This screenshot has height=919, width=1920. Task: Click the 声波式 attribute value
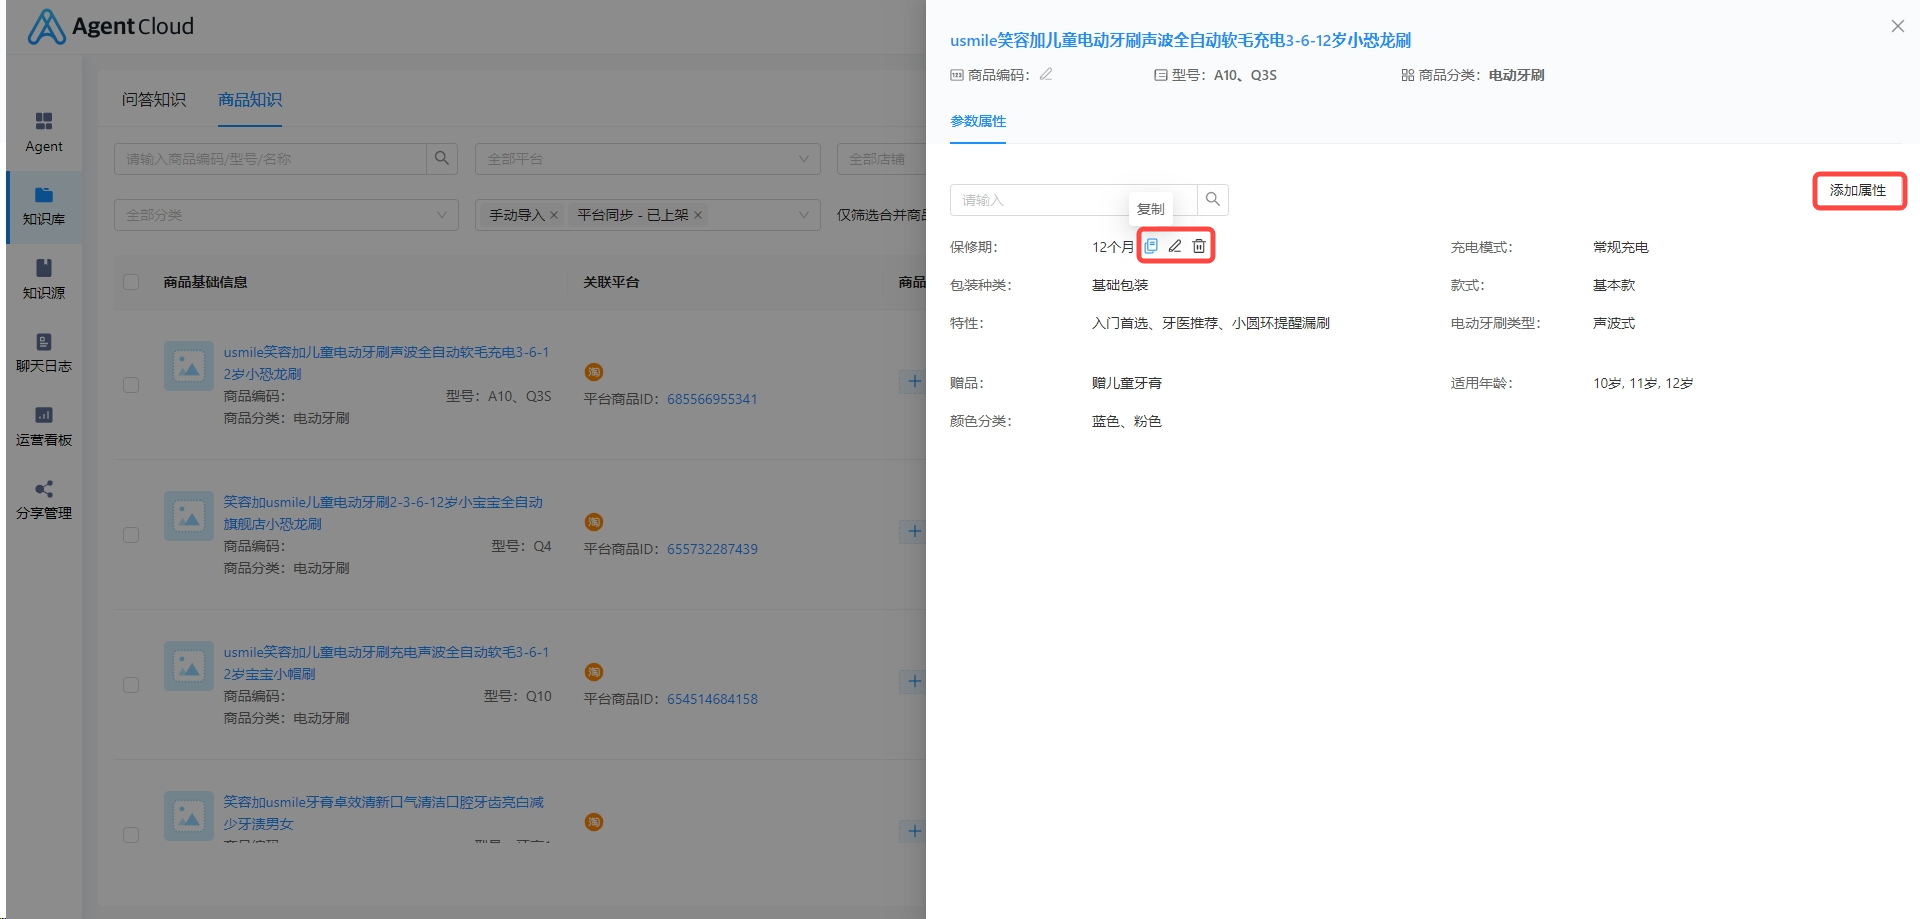pos(1614,323)
